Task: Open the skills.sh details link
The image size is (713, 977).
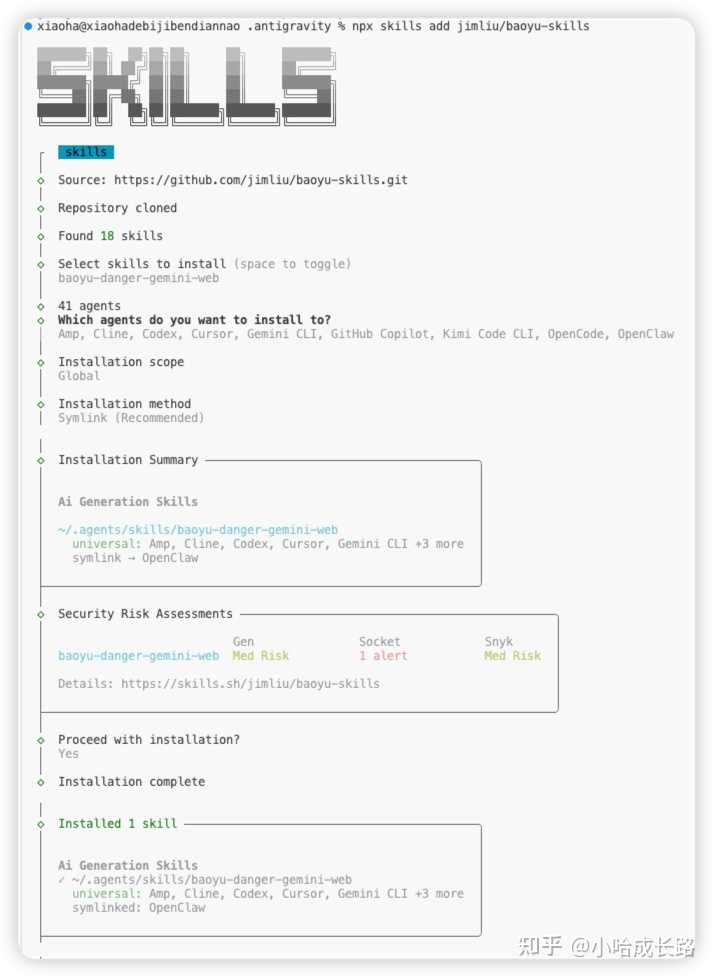Action: click(250, 684)
